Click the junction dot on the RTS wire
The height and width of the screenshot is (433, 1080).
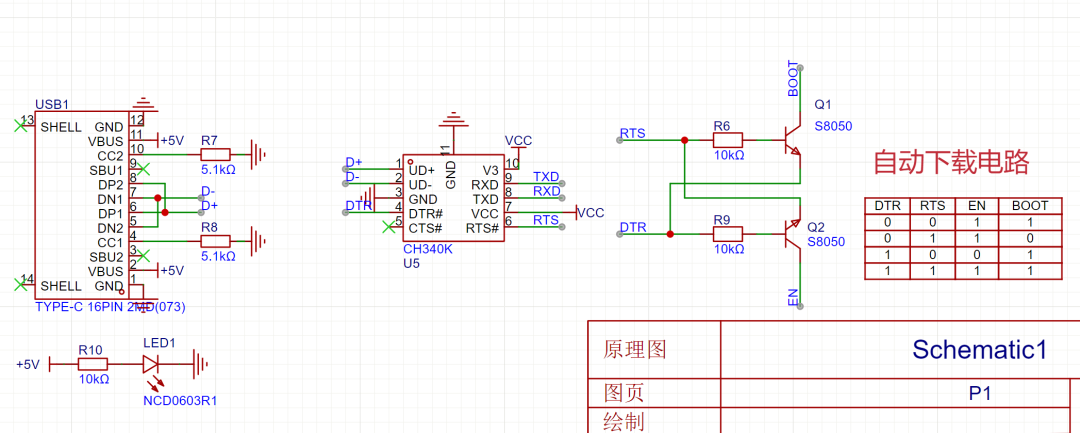(684, 140)
